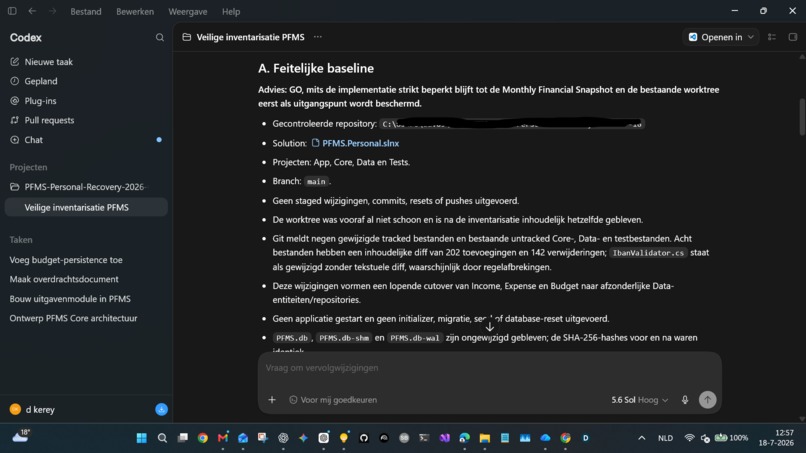
Task: Open Terminal on the taskbar
Action: (x=424, y=438)
